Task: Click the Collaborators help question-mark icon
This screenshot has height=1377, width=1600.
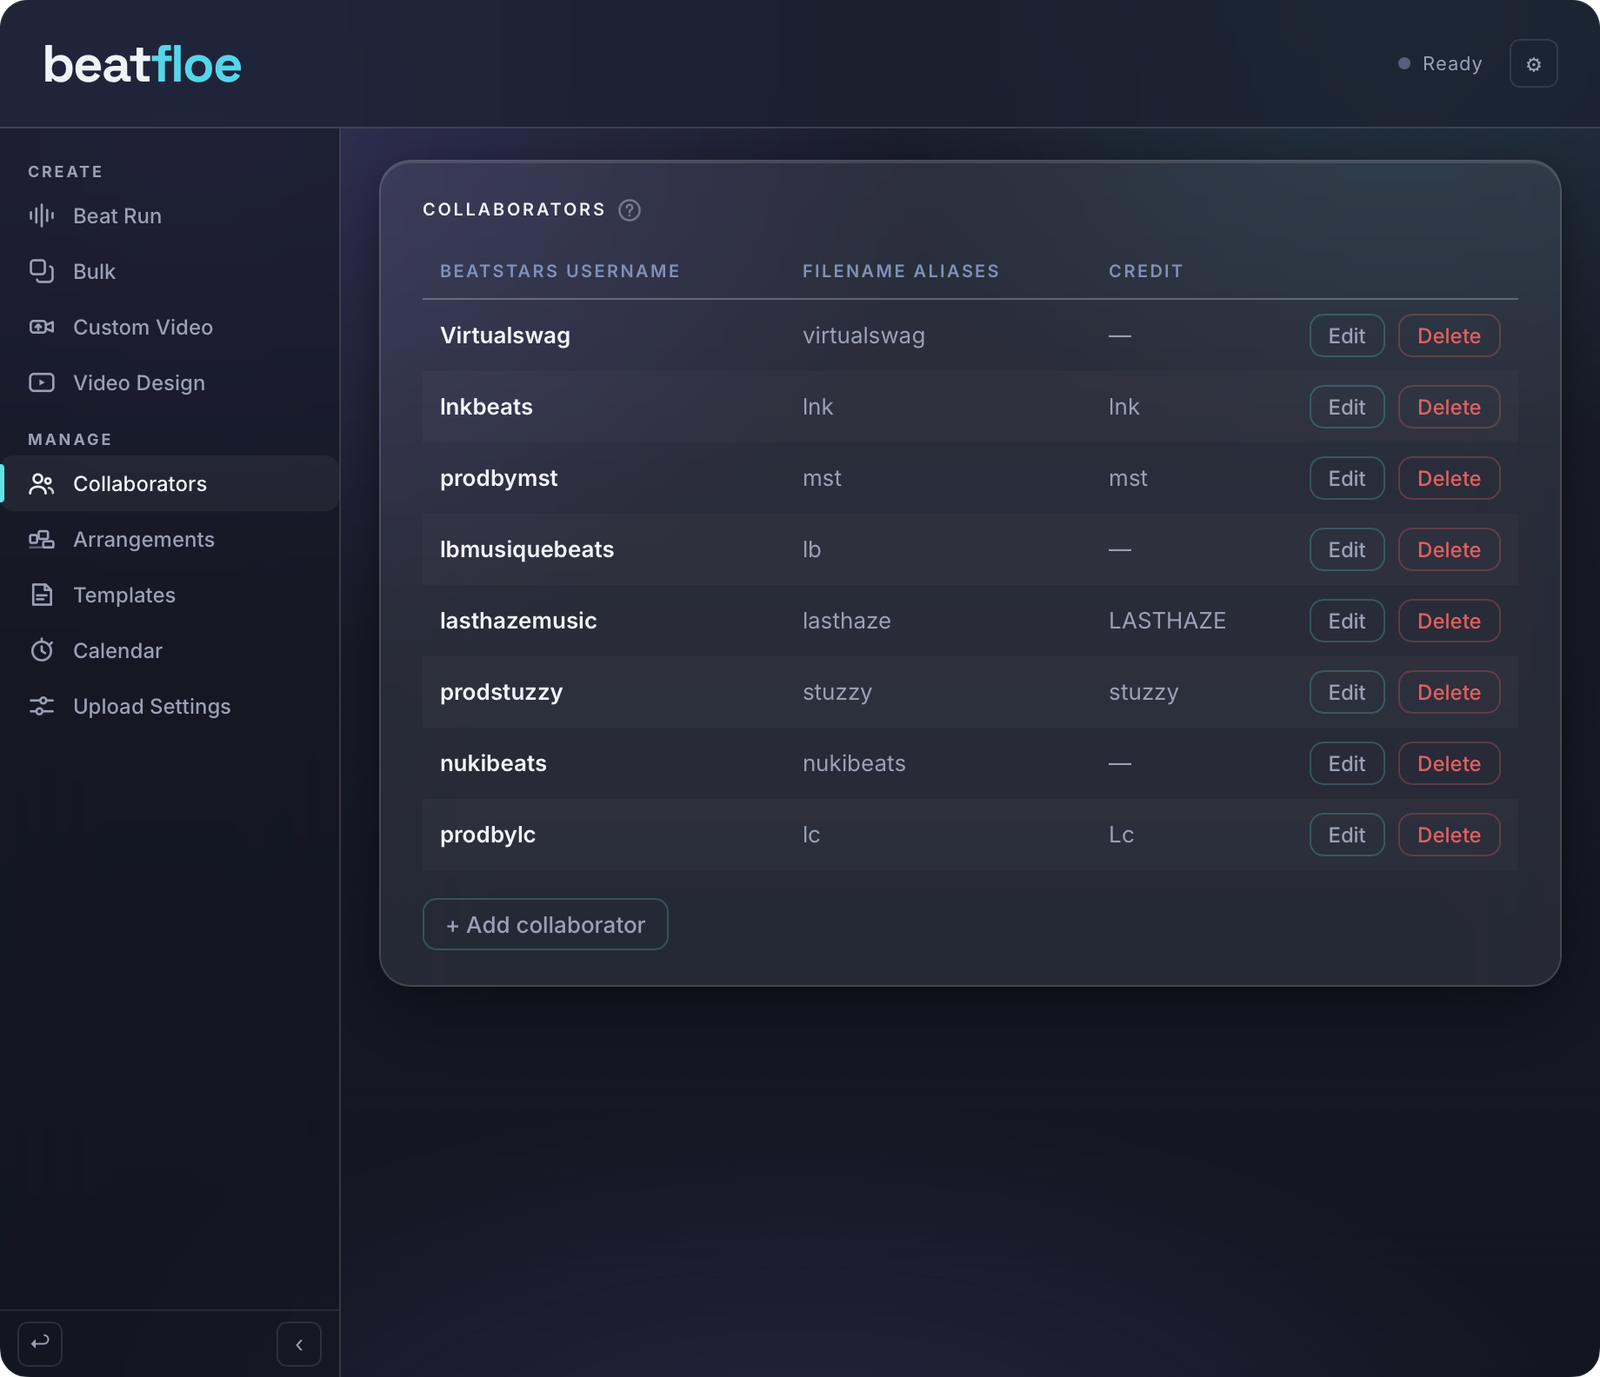Action: pos(629,210)
